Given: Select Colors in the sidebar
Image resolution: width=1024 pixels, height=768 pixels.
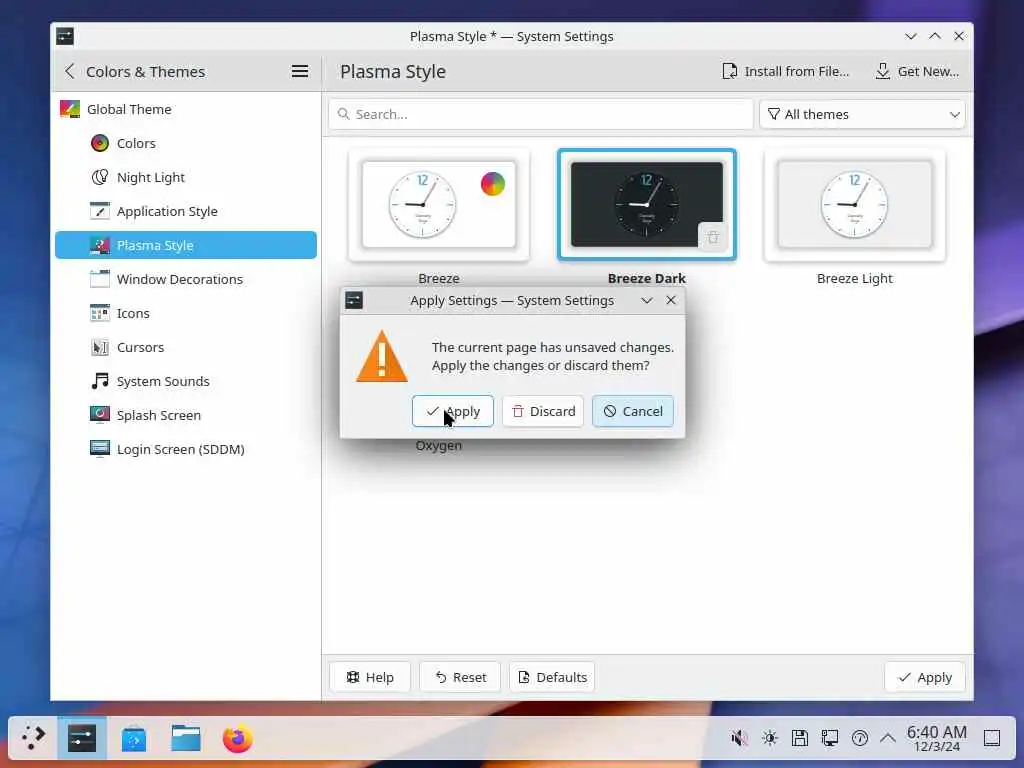Looking at the screenshot, I should 186,143.
